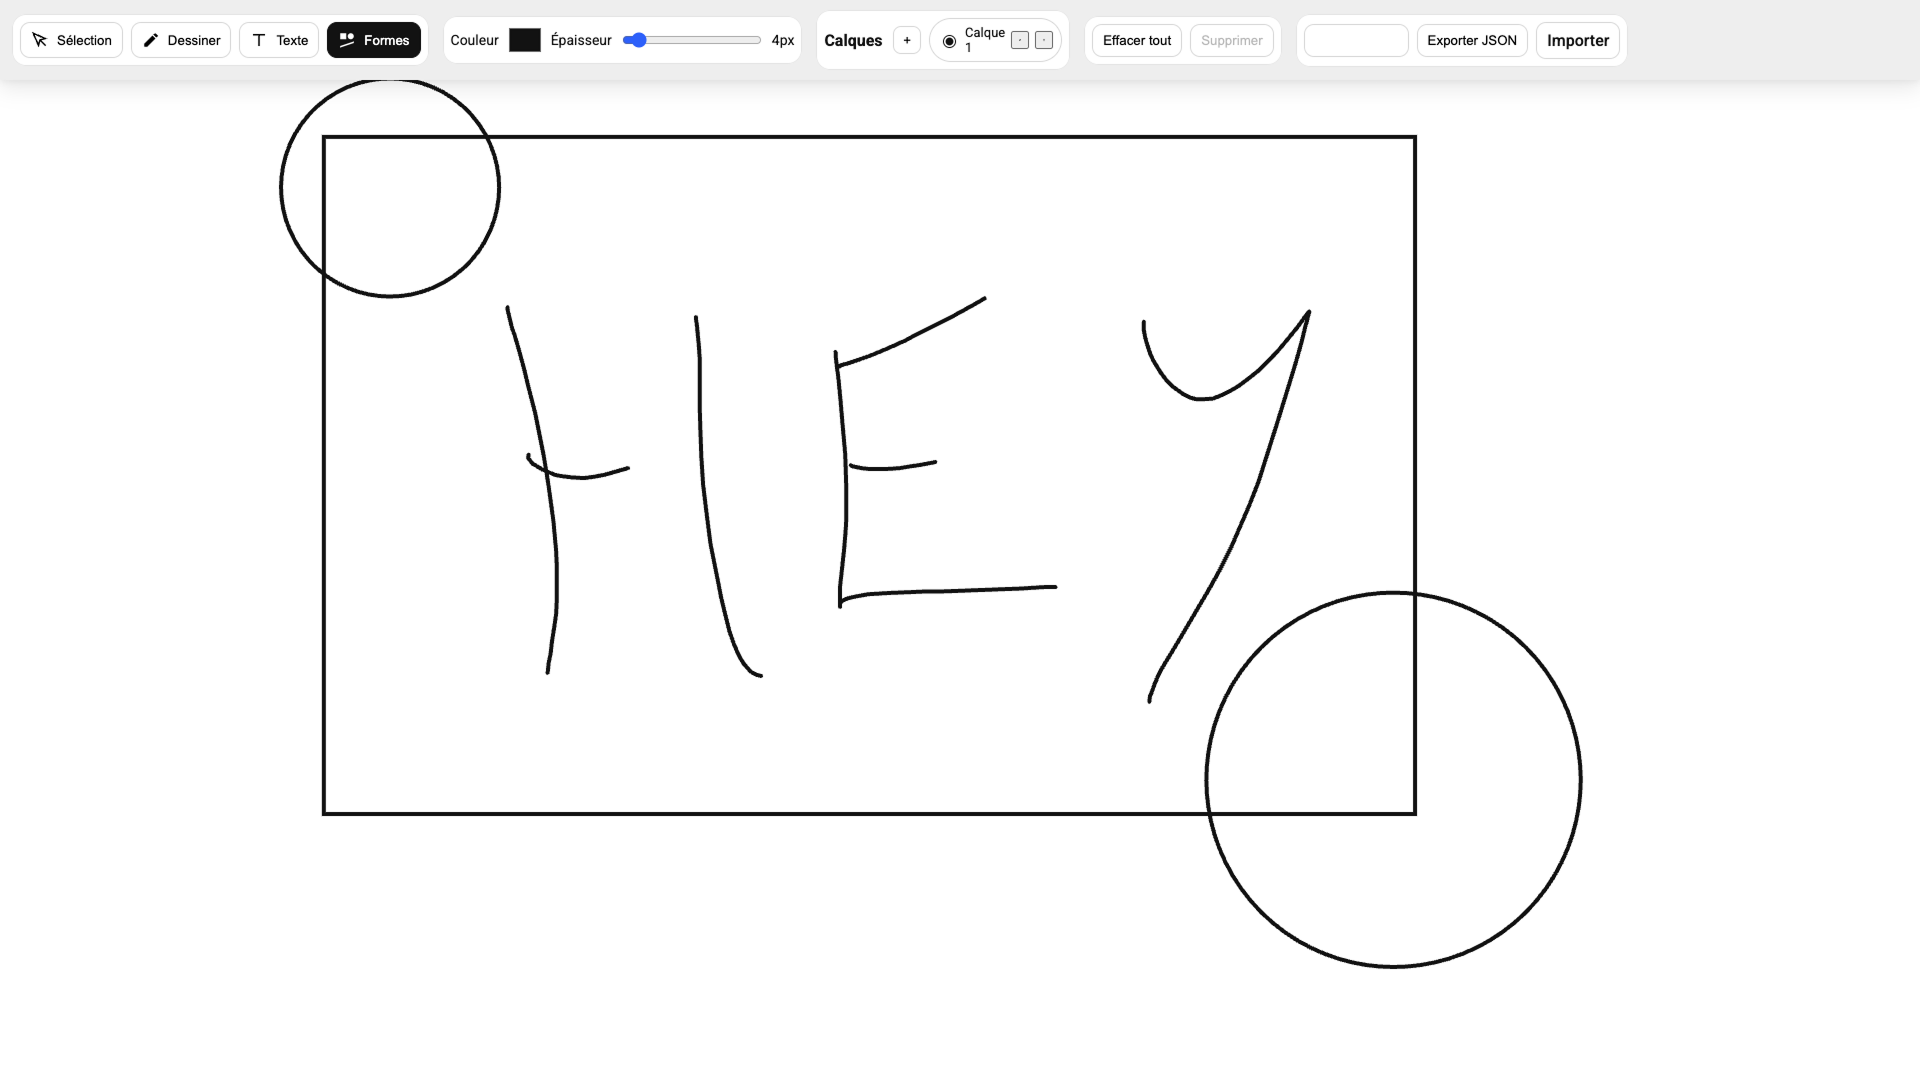Click Effacer tout button
Image resolution: width=1920 pixels, height=1080 pixels.
click(x=1137, y=40)
